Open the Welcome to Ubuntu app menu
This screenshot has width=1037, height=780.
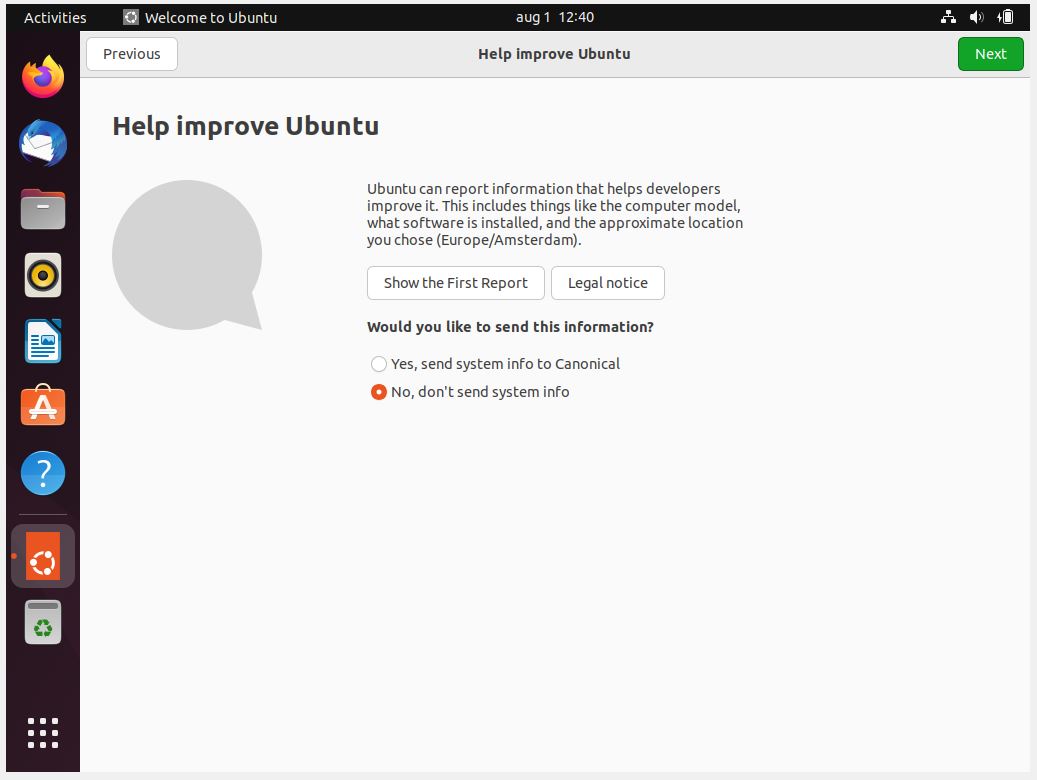(x=200, y=17)
